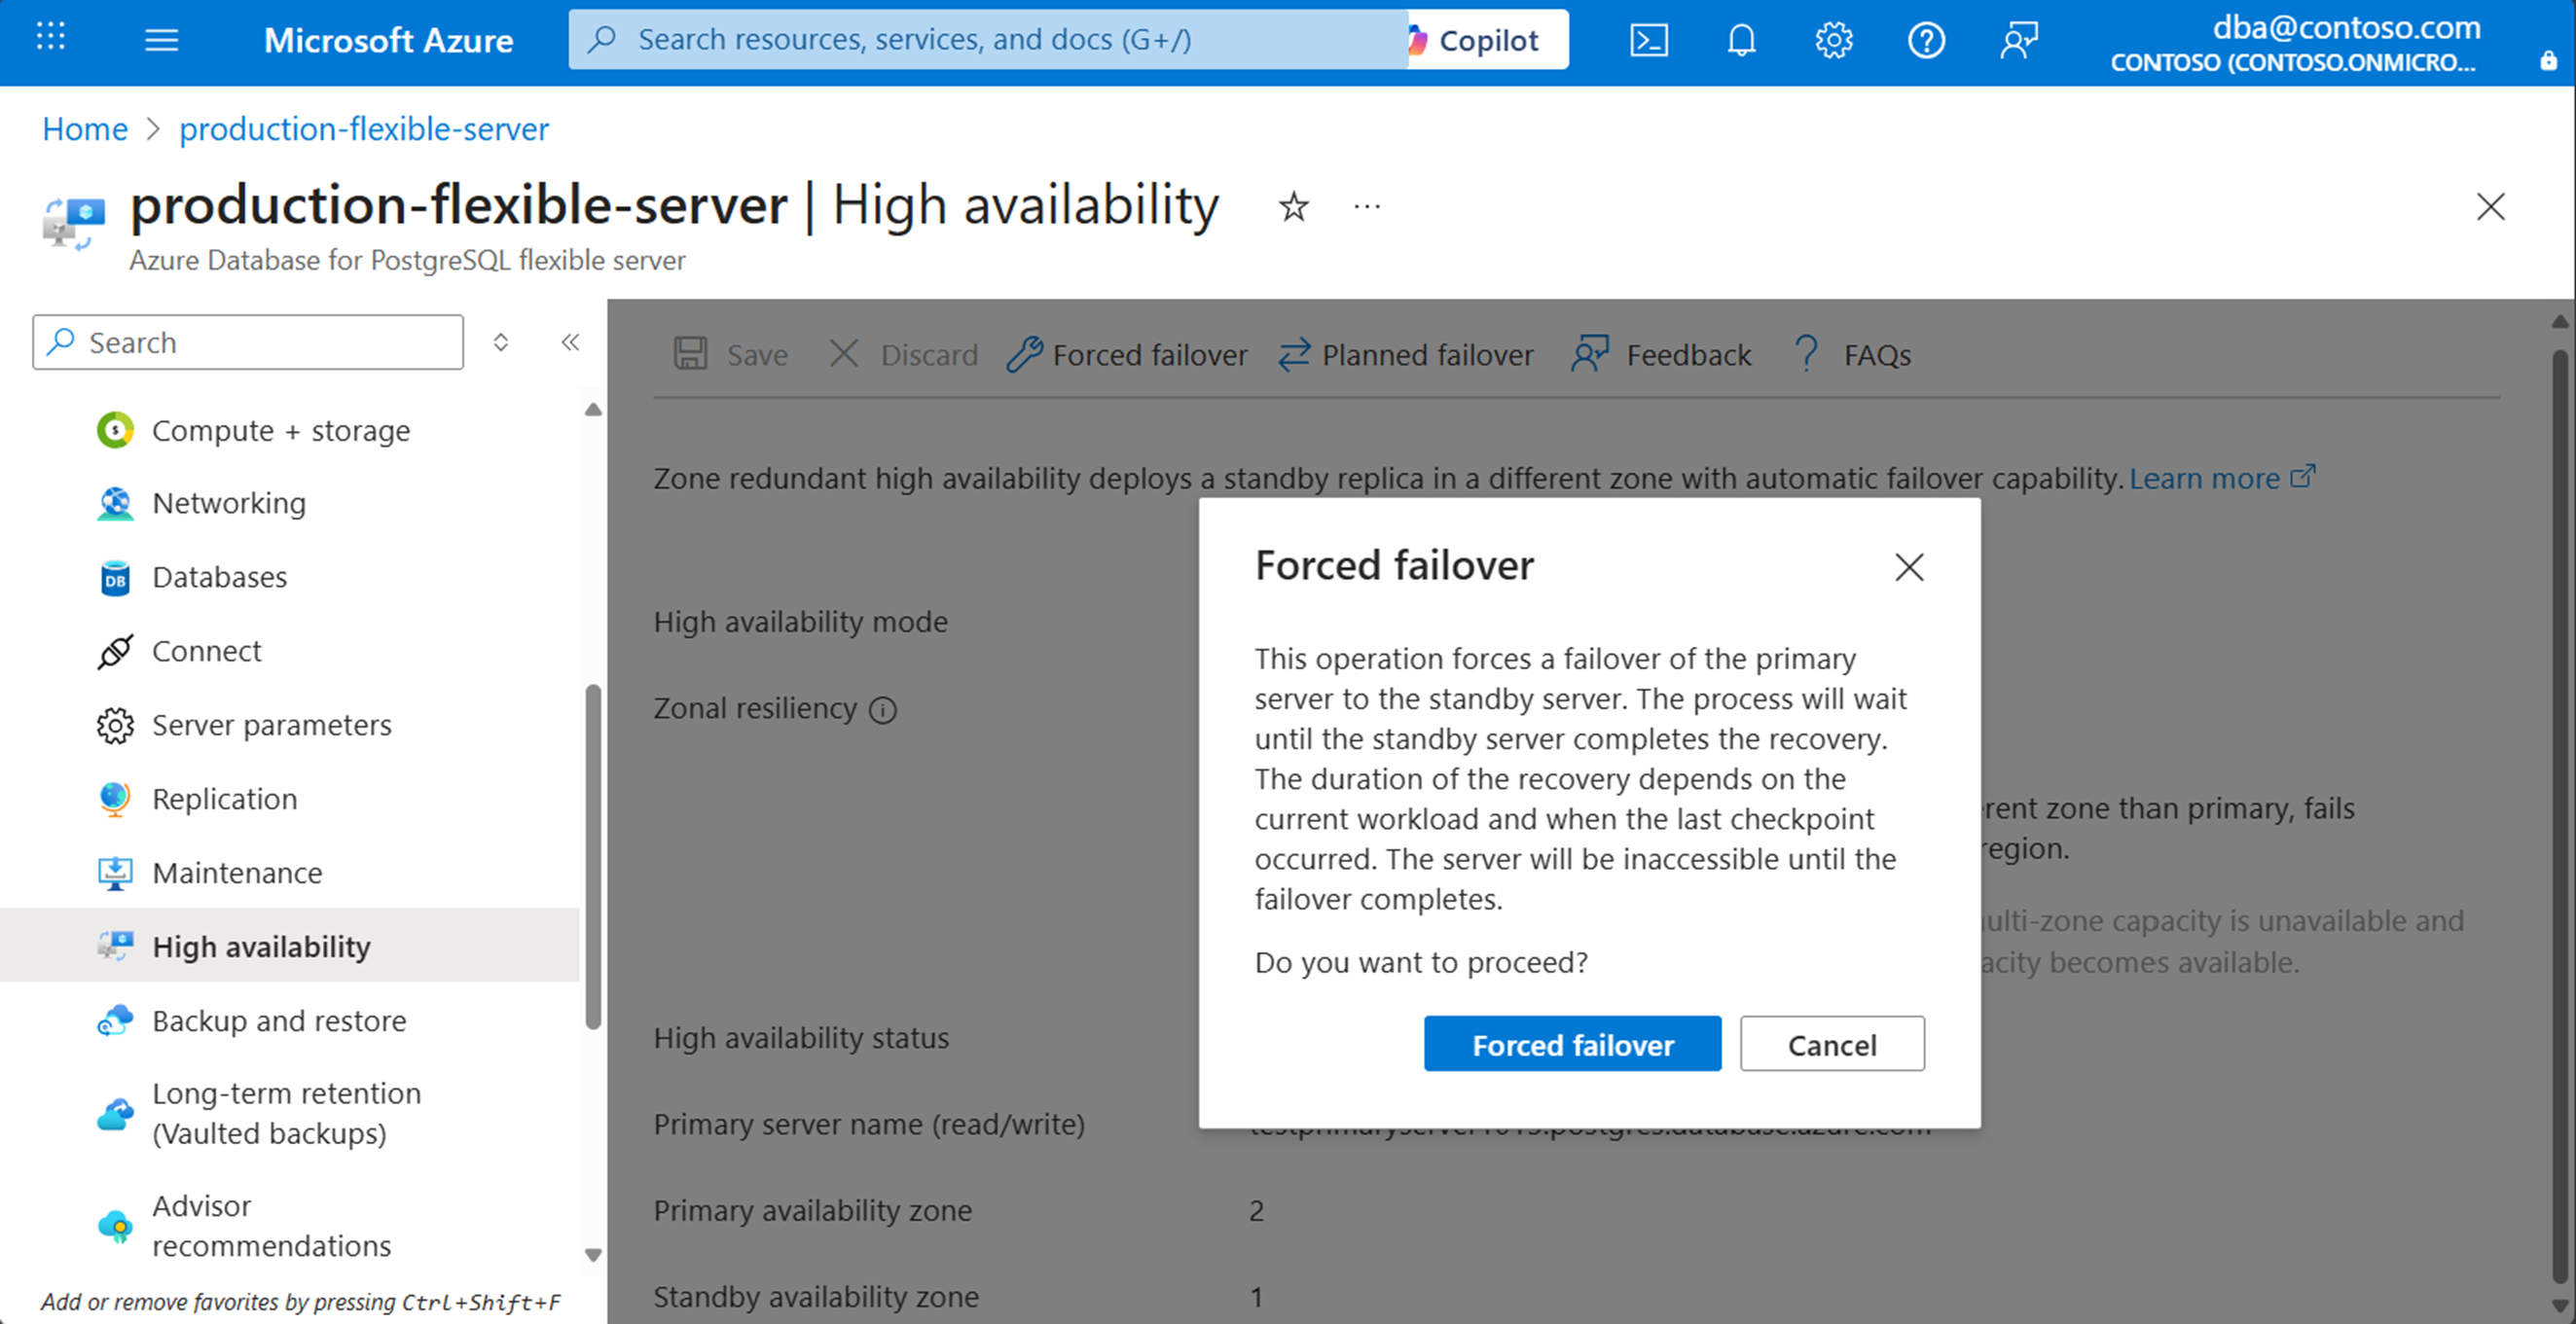Click the Zonal resiliency info icon
The image size is (2576, 1324).
click(x=882, y=710)
